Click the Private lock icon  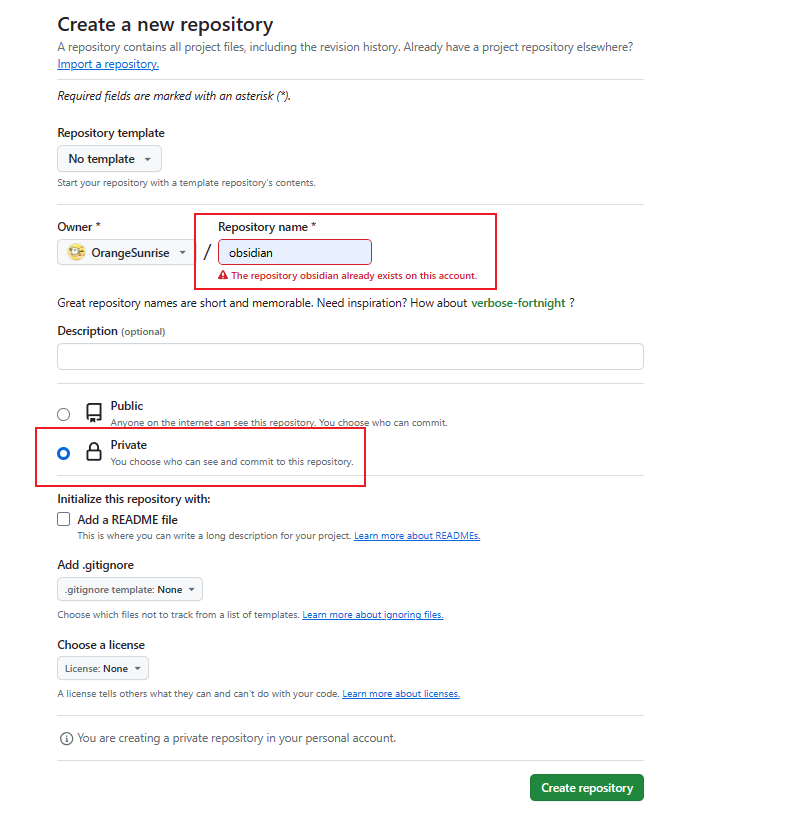[x=94, y=452]
